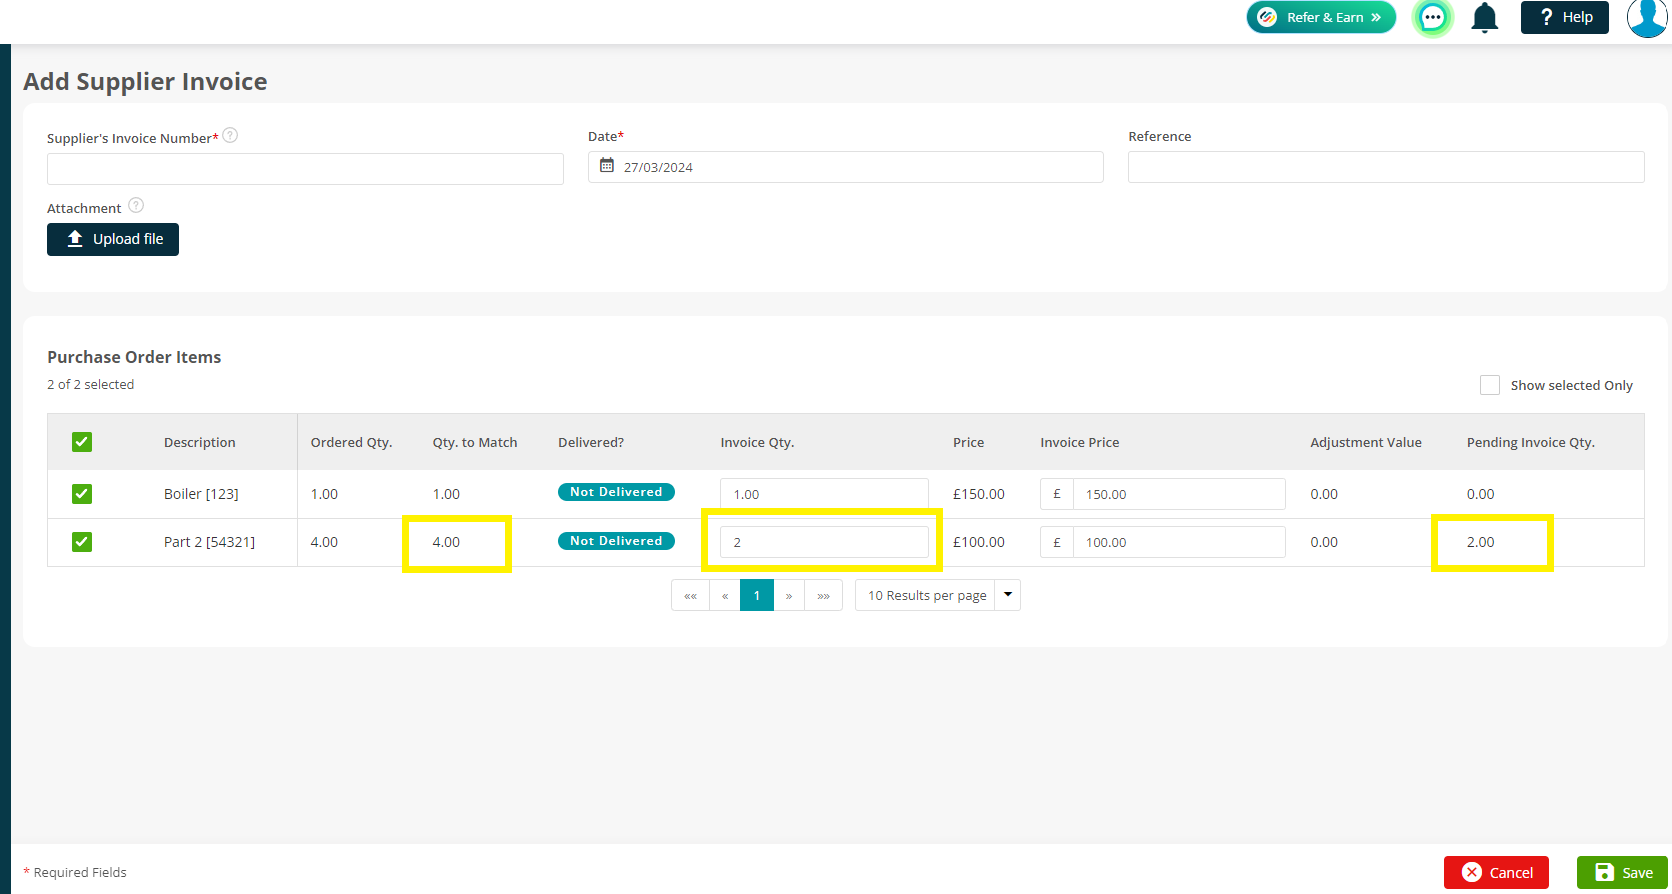
Task: Click the Invoice Price column header
Action: click(x=1080, y=442)
